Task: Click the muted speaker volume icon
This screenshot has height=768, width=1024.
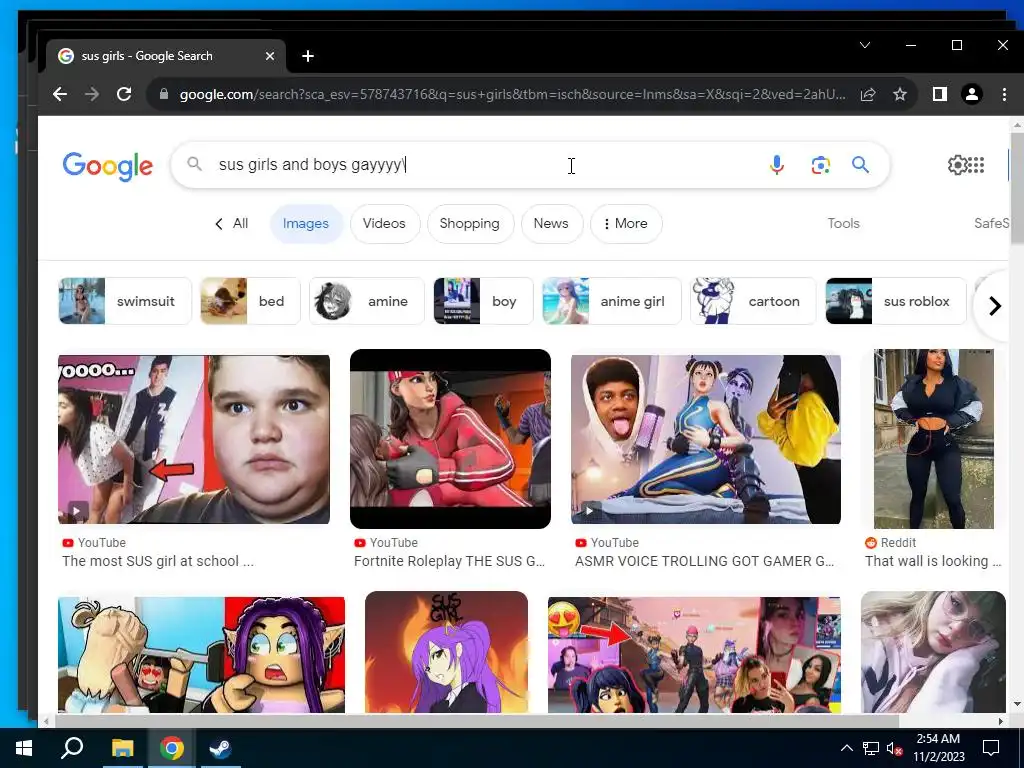Action: click(894, 748)
